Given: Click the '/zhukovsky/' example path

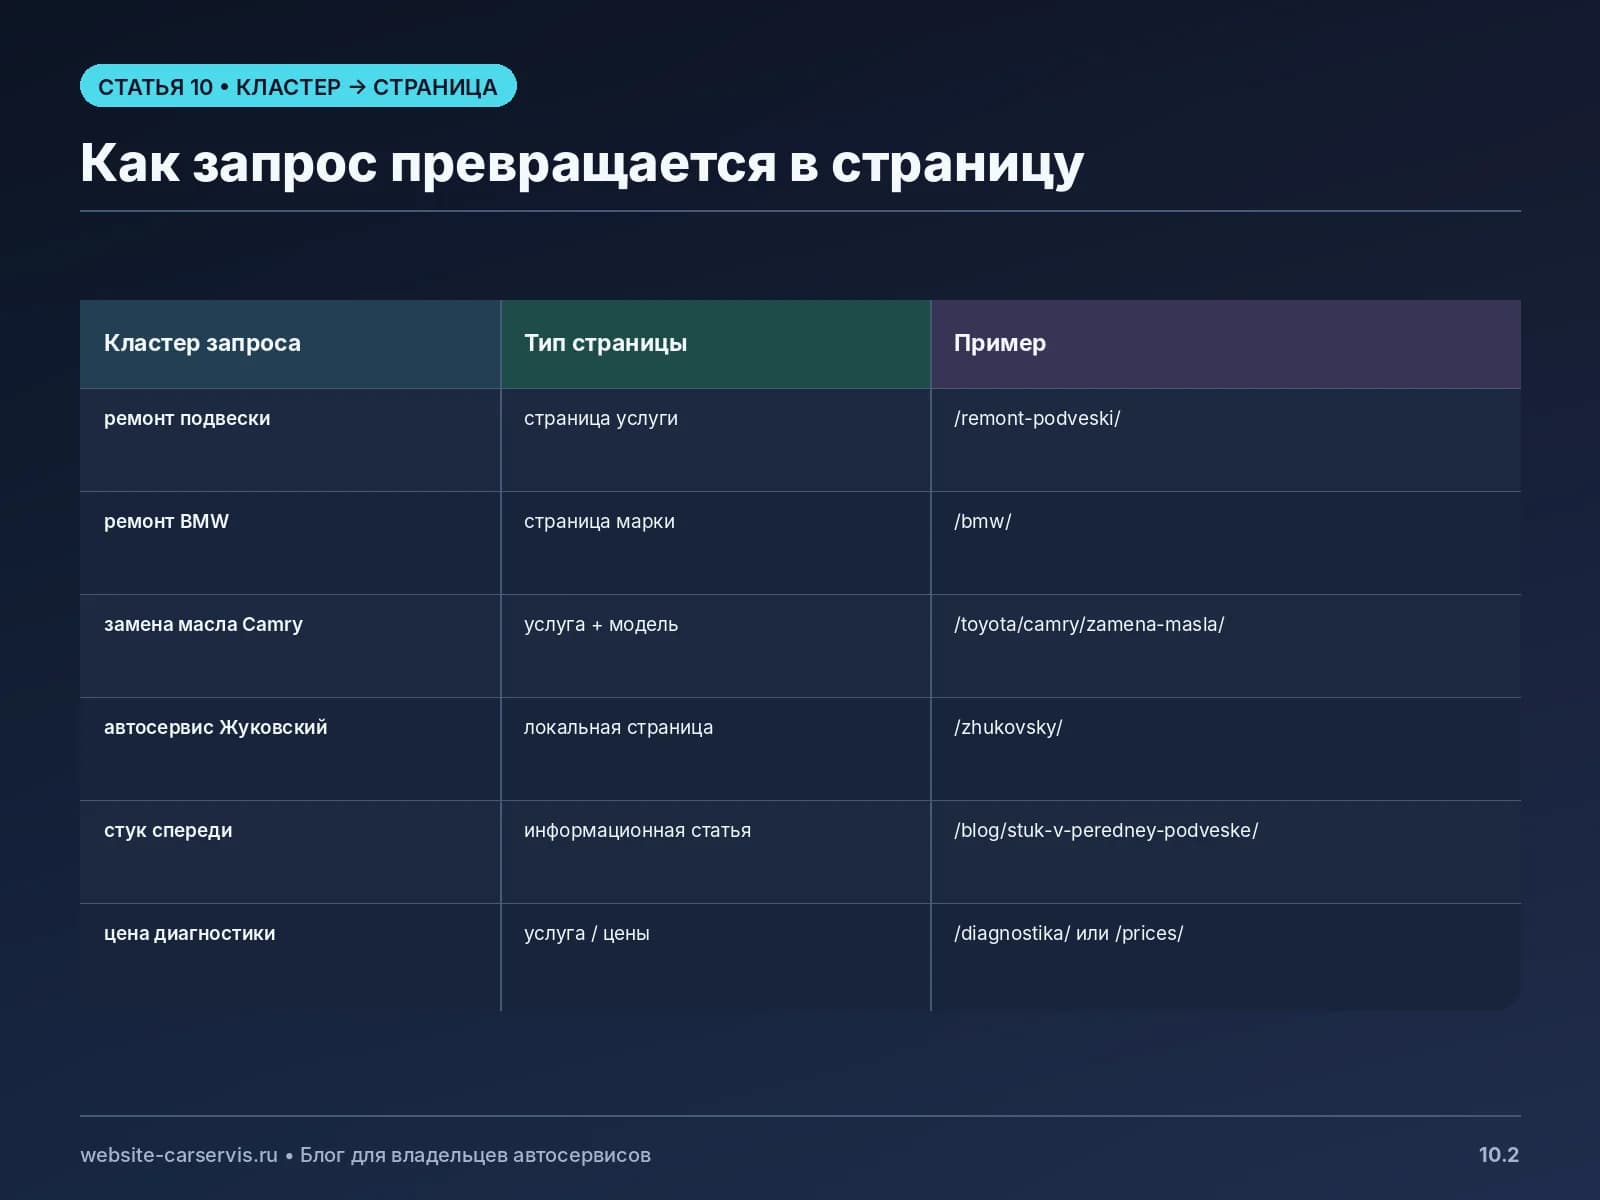Looking at the screenshot, I should [1008, 727].
